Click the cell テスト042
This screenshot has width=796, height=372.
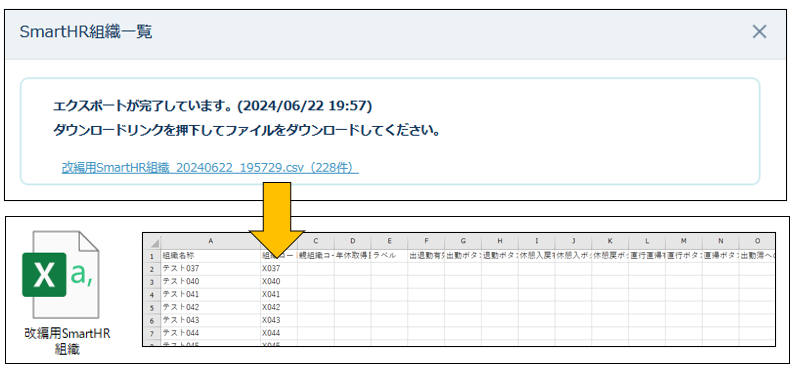210,308
